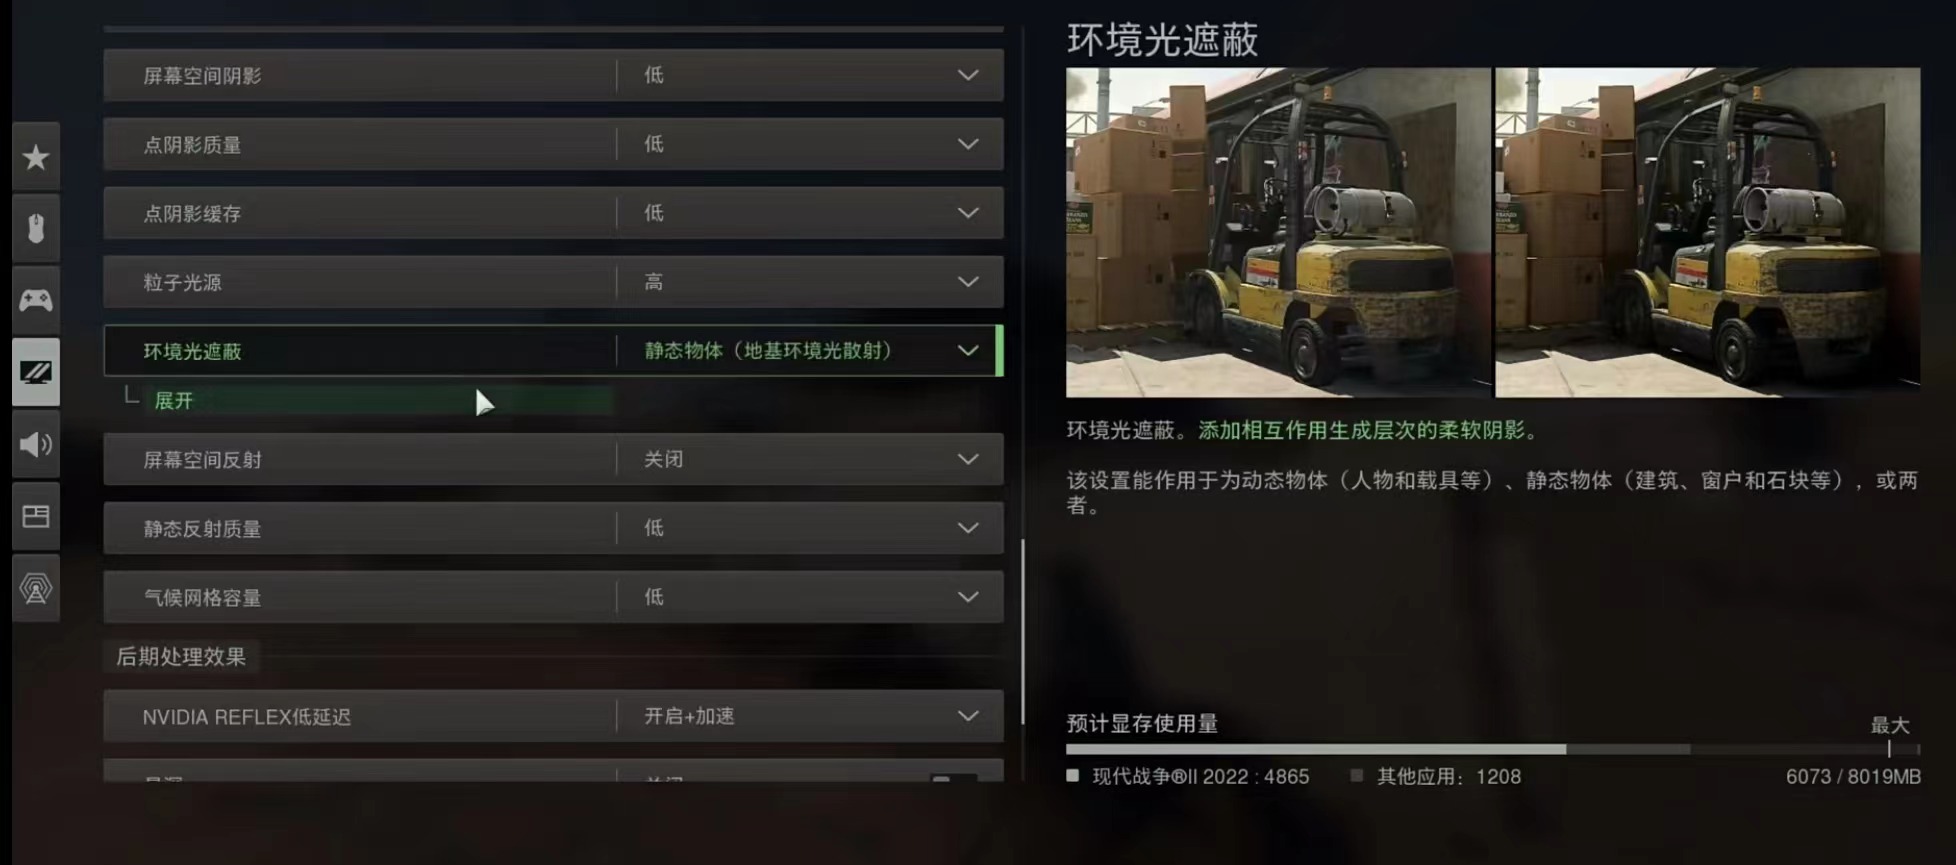Open the mouse settings sidebar icon
Viewport: 1956px width, 865px height.
tap(36, 229)
